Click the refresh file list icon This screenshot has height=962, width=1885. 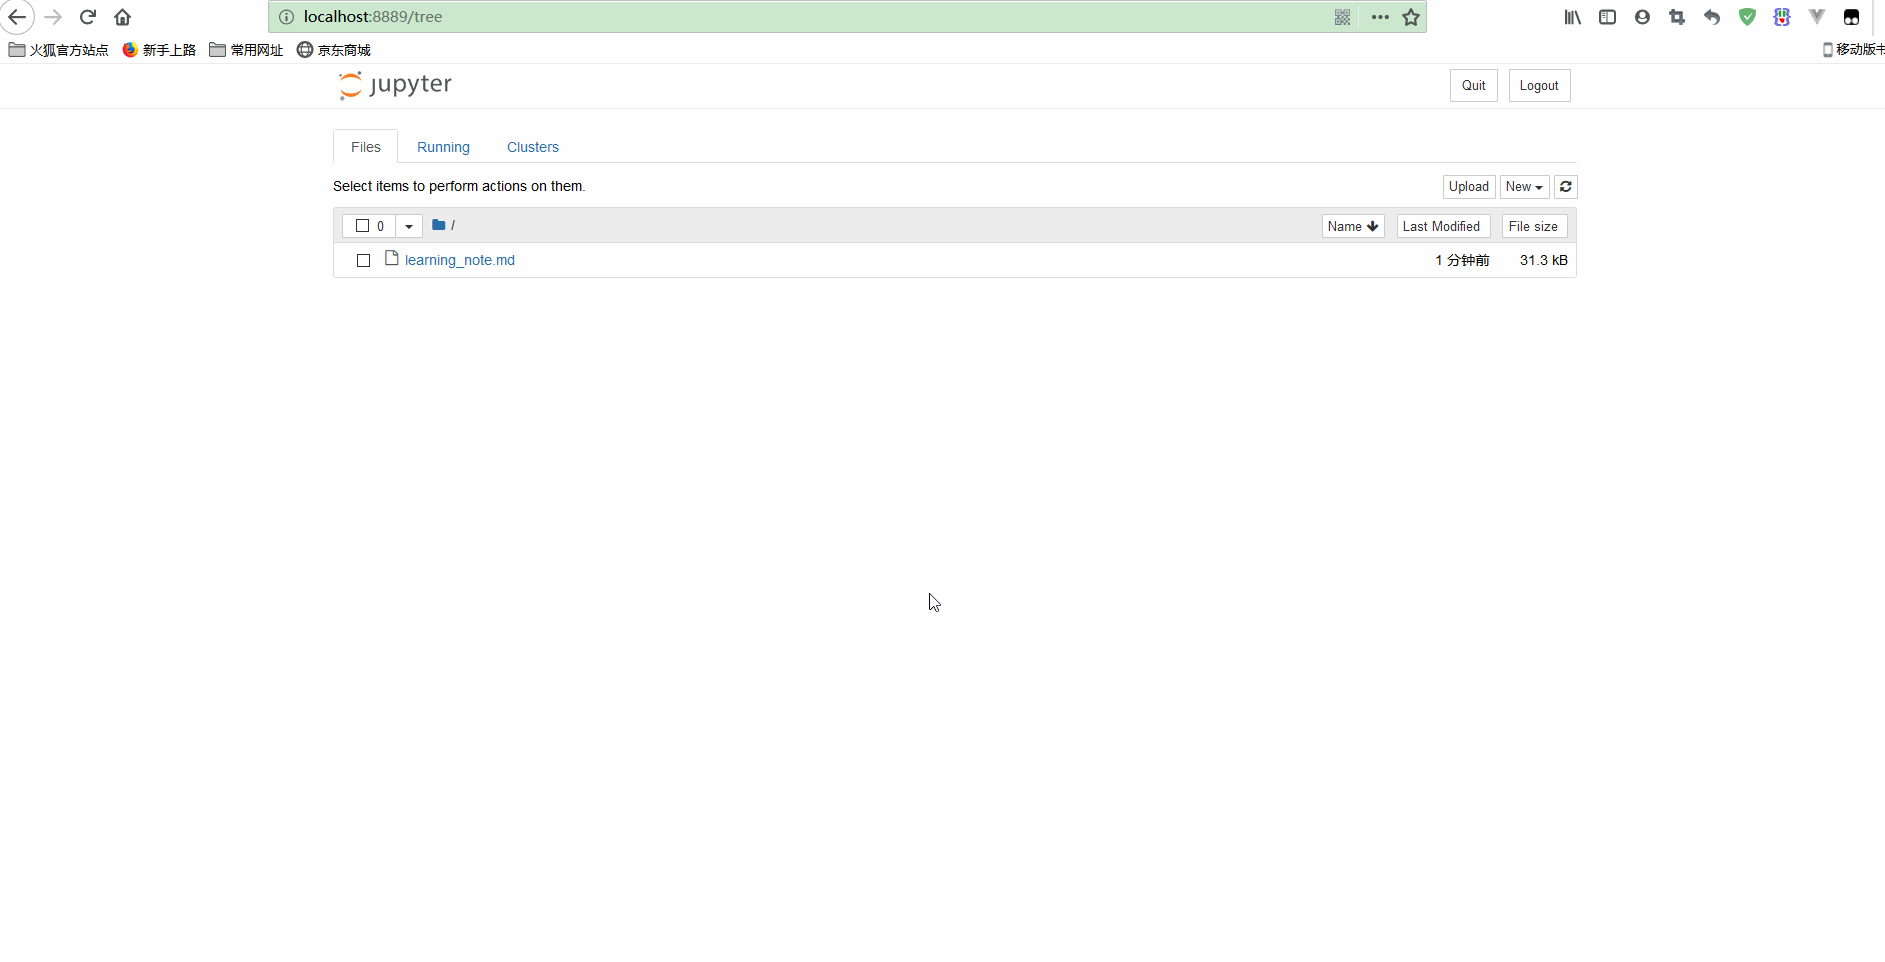pyautogui.click(x=1565, y=187)
